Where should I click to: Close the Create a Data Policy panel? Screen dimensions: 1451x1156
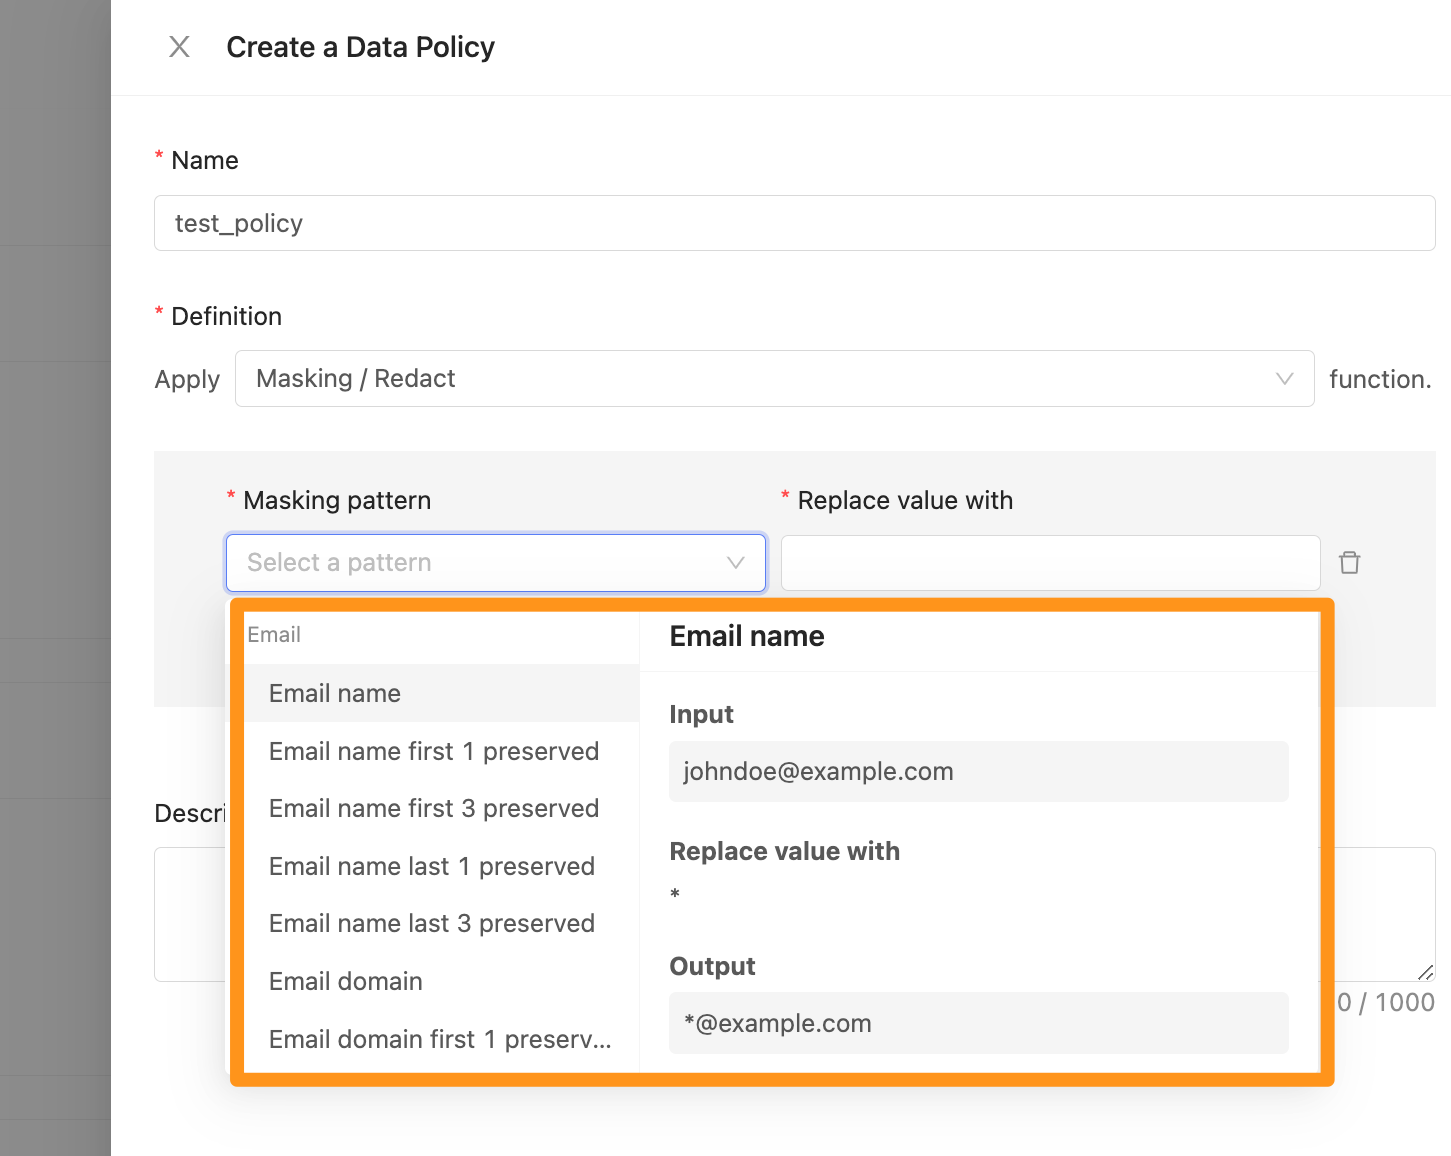(x=179, y=47)
